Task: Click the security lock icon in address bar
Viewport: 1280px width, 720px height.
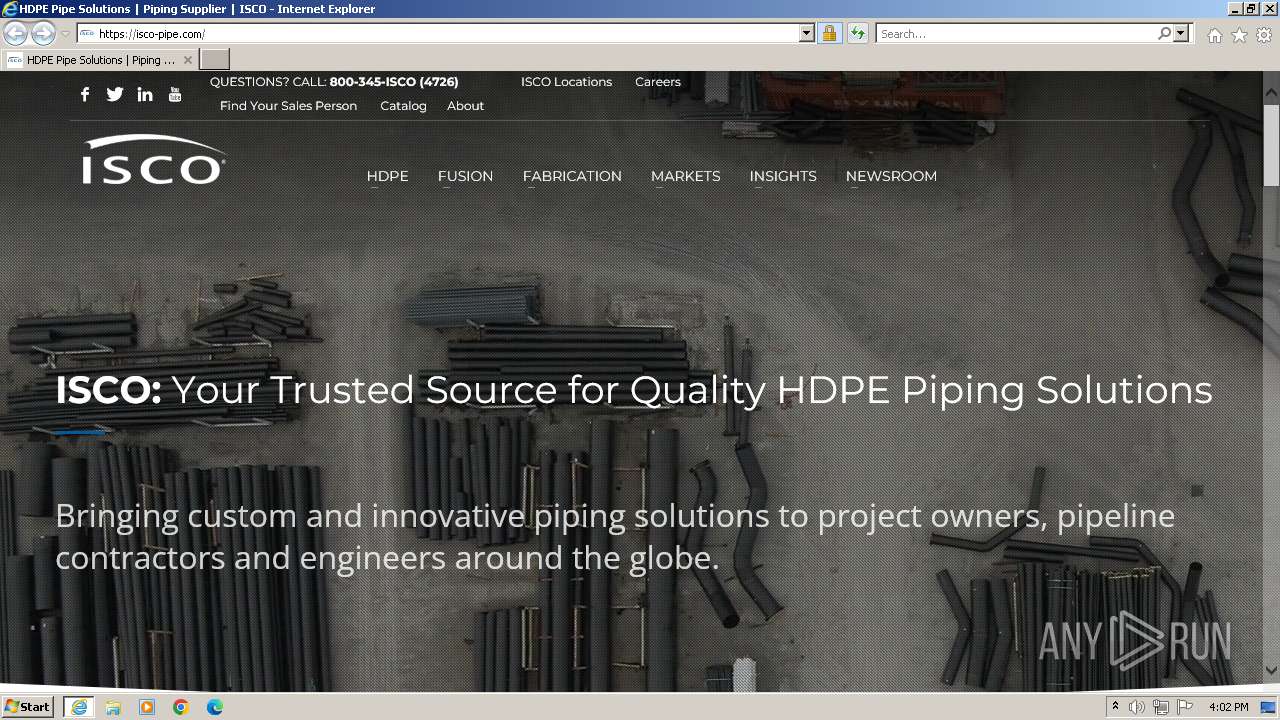Action: (829, 33)
